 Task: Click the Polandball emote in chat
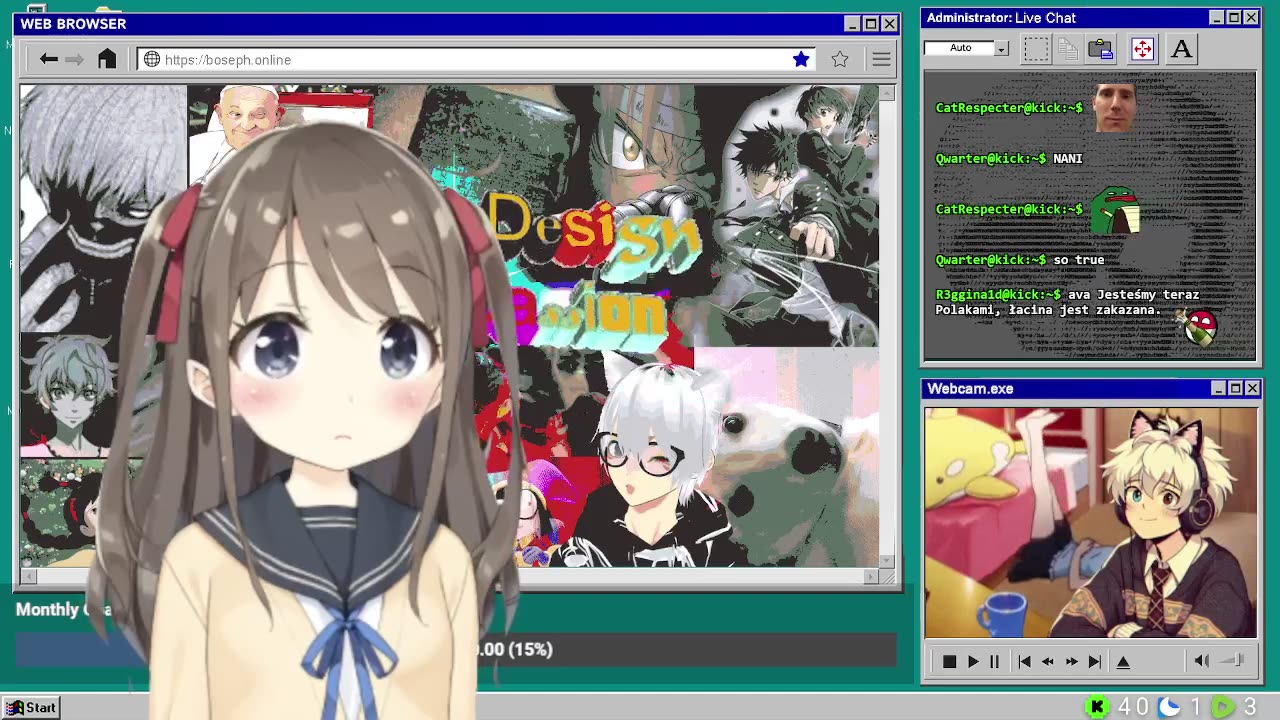pos(1199,326)
